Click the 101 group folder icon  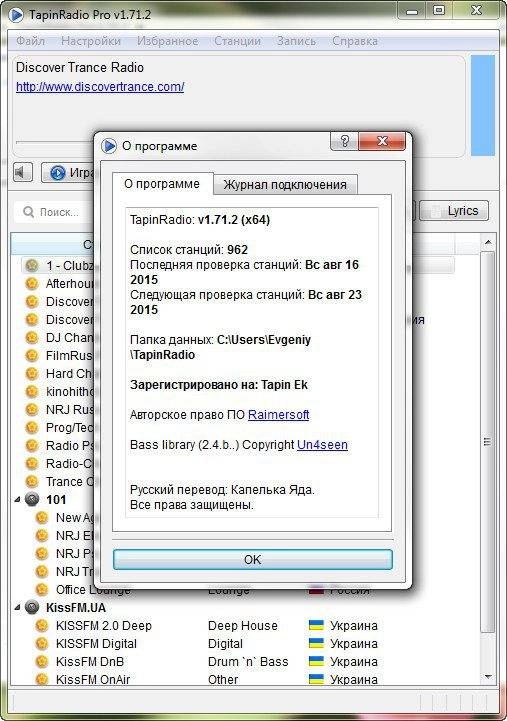[32, 499]
